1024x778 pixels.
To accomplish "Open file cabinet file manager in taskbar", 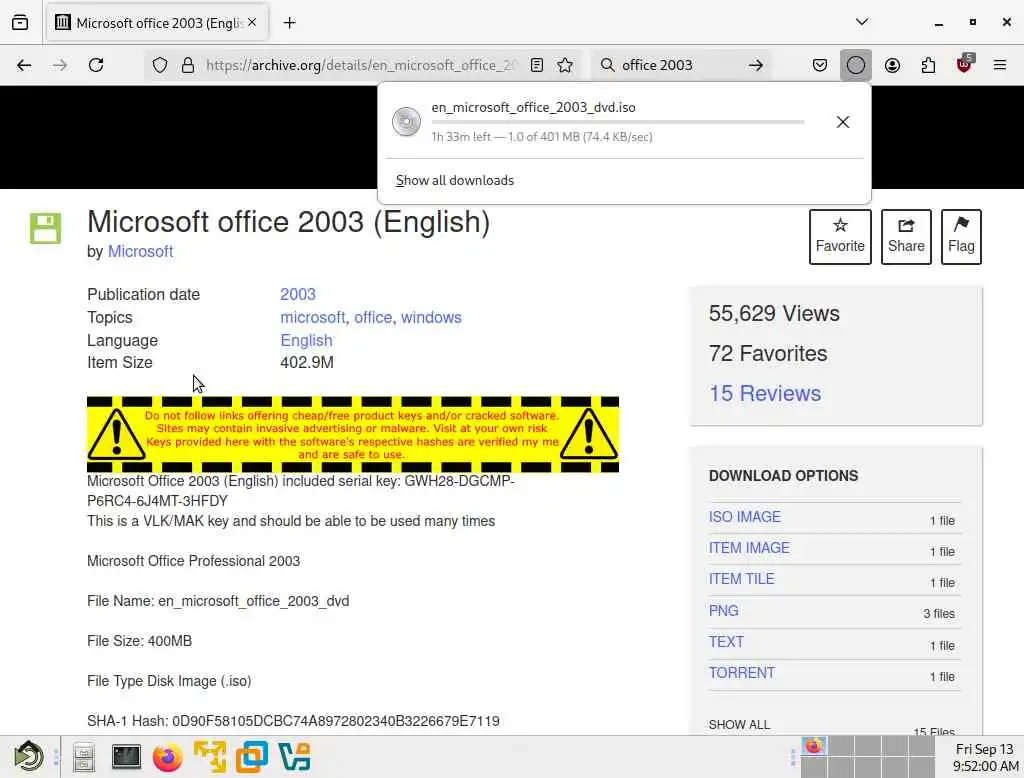I will click(x=84, y=757).
